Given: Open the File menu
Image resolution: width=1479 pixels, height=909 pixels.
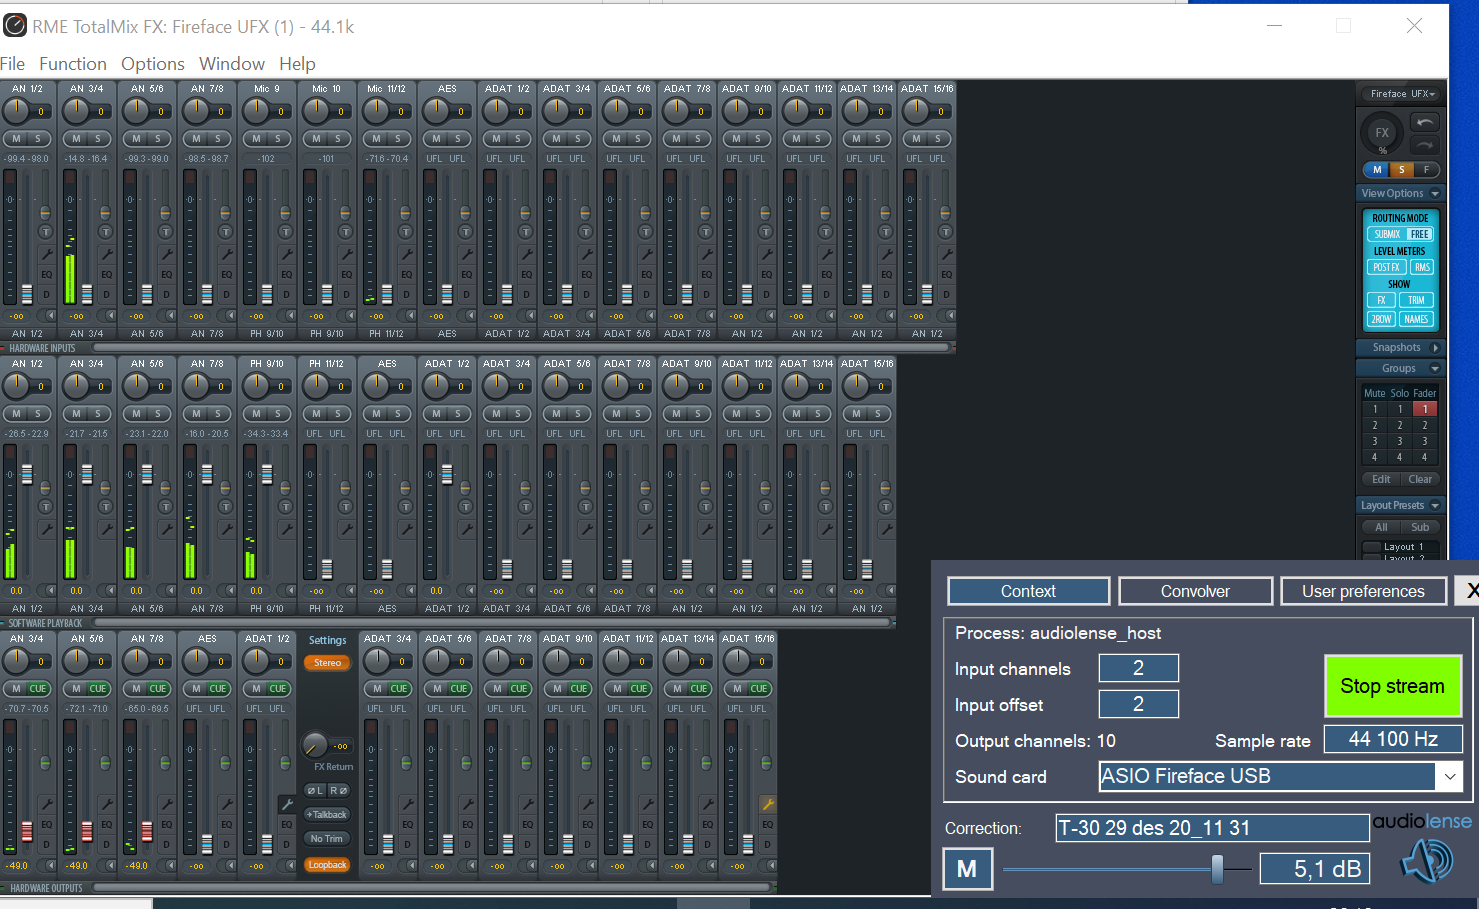Looking at the screenshot, I should pos(13,64).
